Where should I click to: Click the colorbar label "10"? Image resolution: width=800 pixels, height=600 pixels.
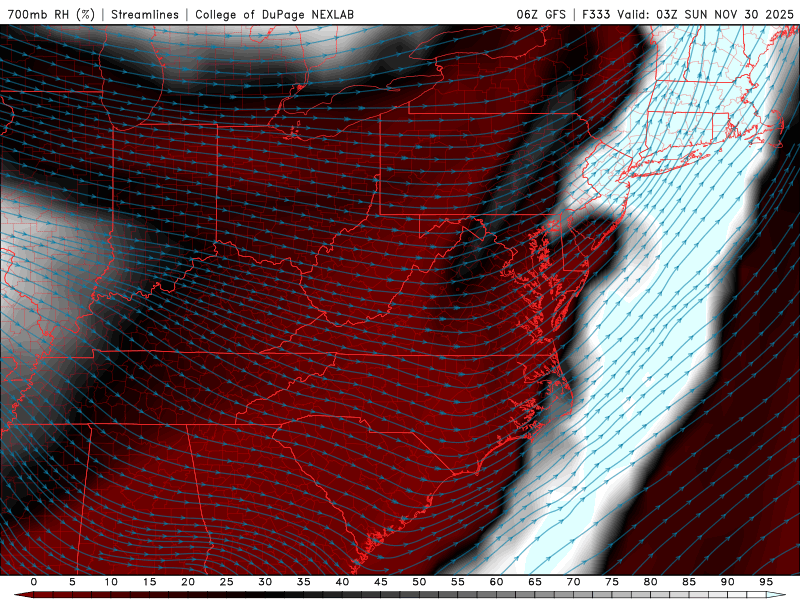[111, 582]
